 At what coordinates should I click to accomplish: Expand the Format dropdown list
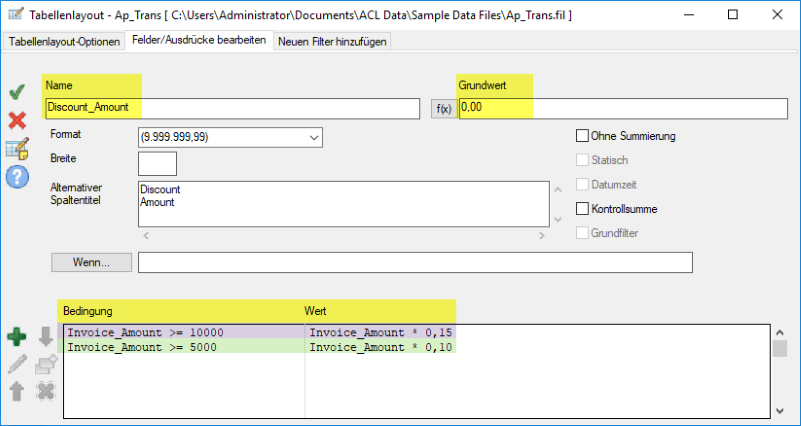[x=314, y=137]
